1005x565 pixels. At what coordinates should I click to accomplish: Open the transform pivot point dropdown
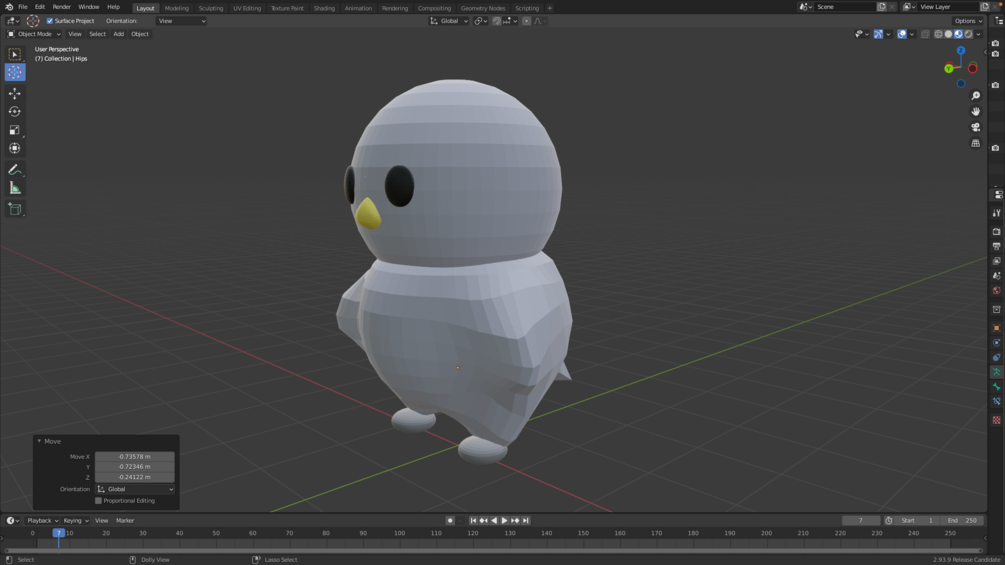tap(481, 21)
